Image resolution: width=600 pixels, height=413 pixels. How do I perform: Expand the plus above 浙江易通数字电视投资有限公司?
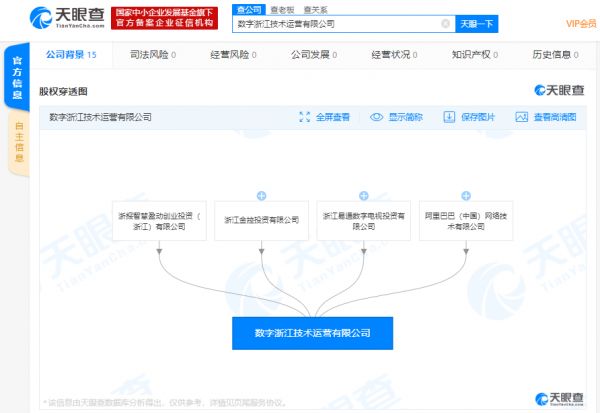click(364, 194)
